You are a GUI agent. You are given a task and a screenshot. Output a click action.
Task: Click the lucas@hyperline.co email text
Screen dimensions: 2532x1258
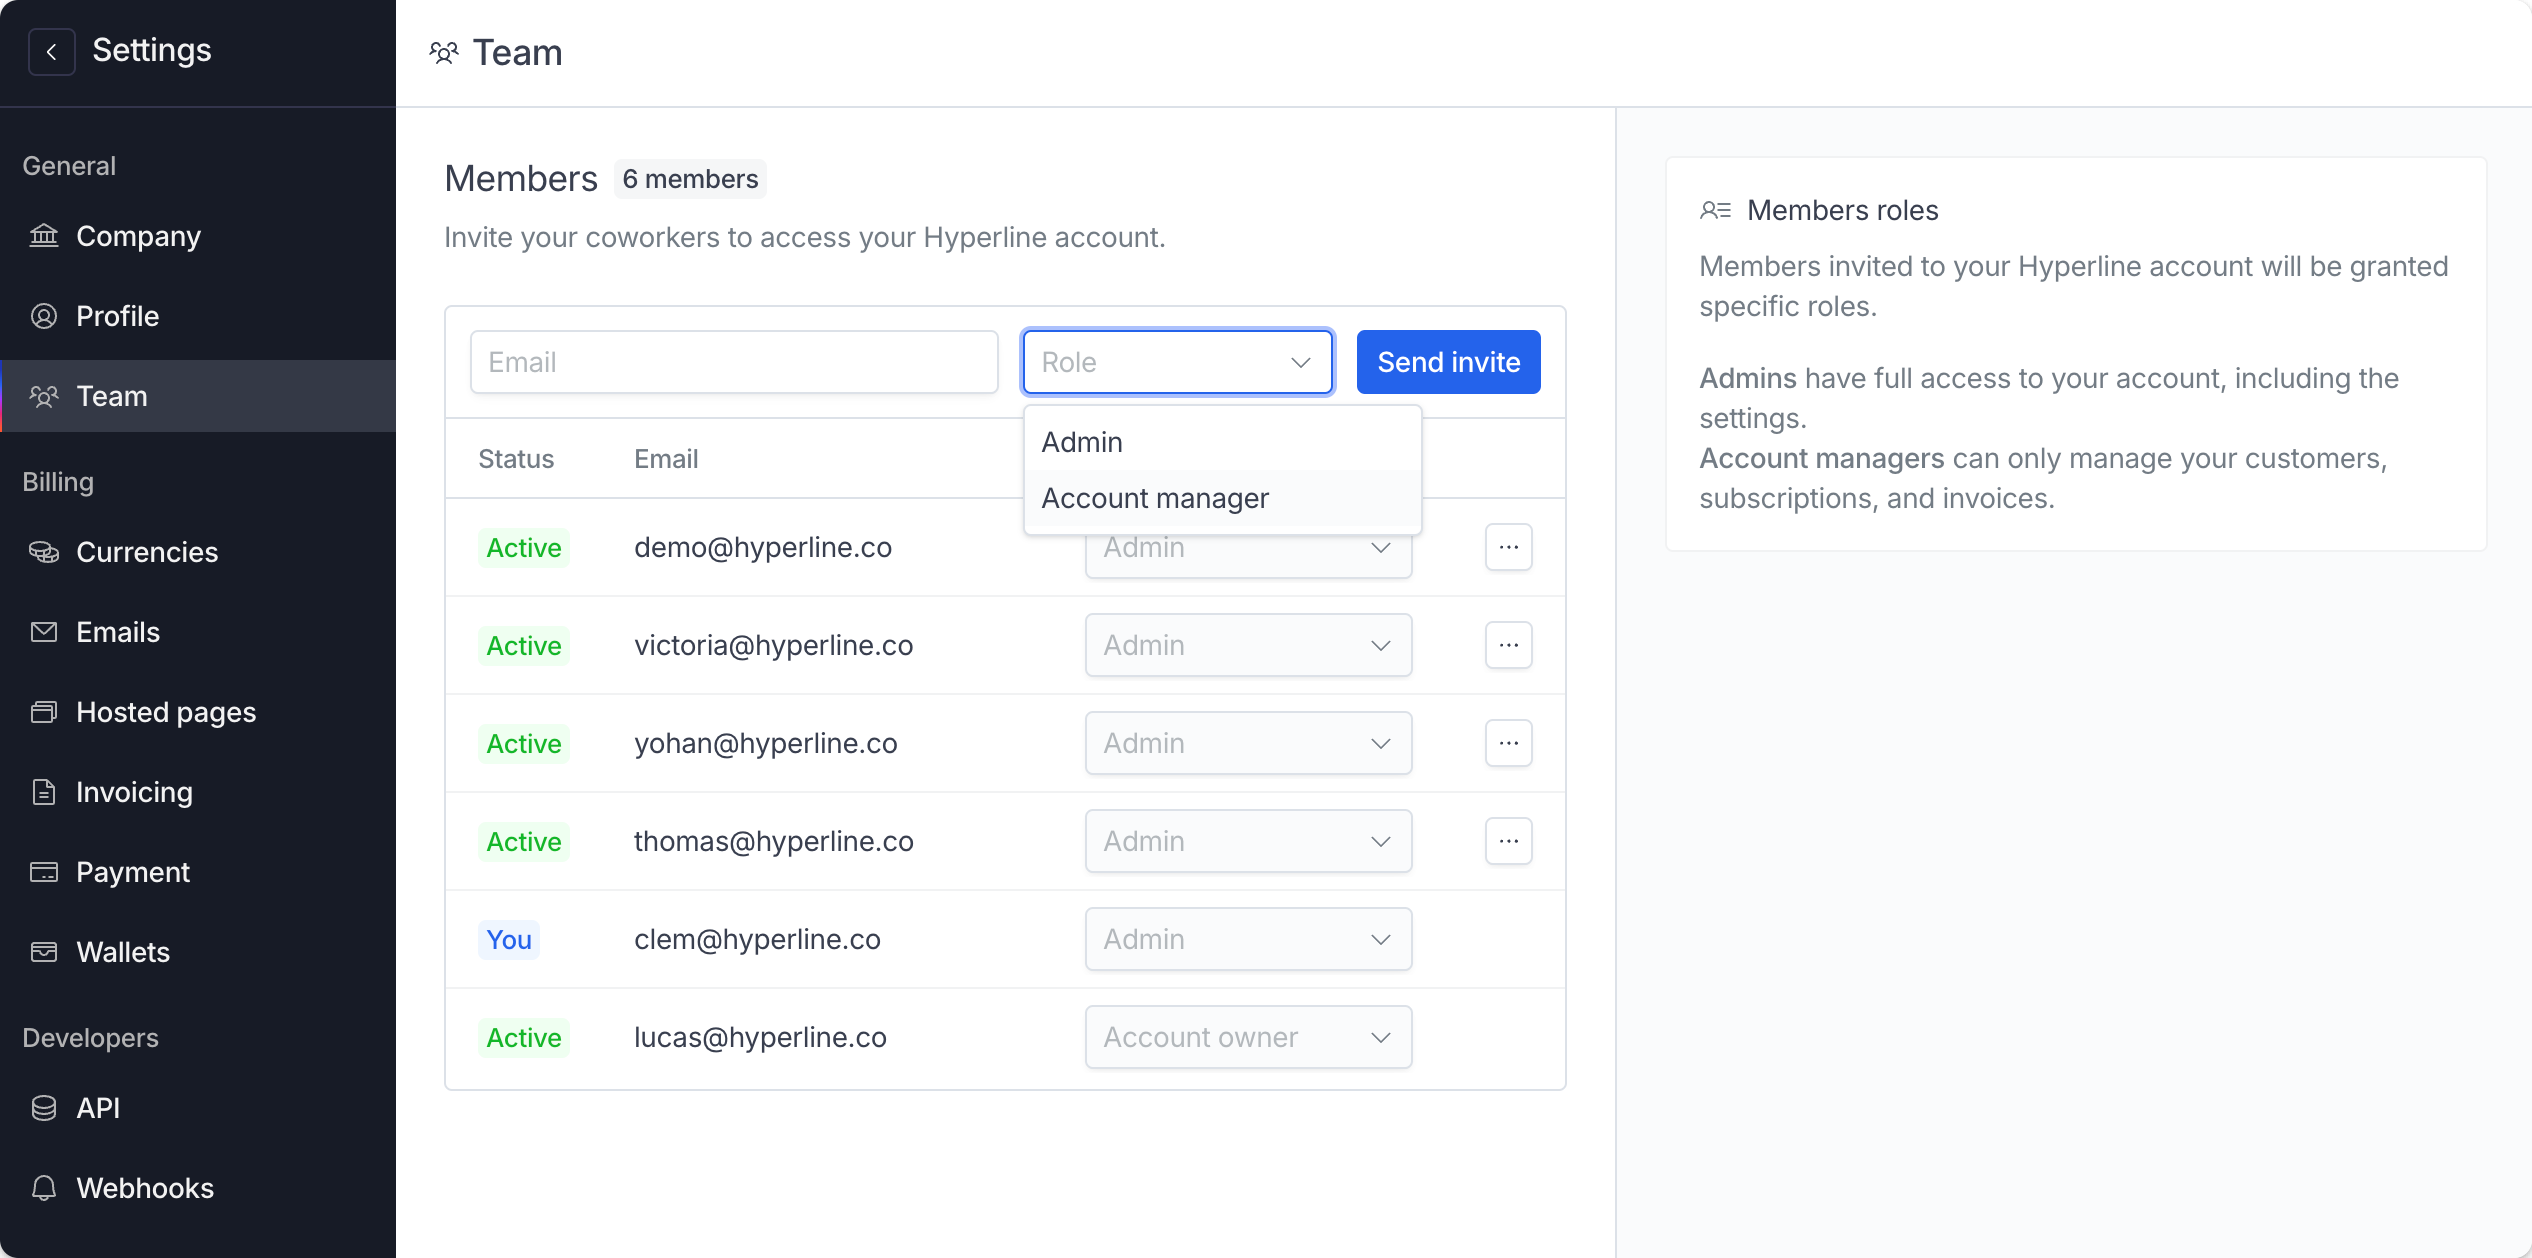click(760, 1038)
